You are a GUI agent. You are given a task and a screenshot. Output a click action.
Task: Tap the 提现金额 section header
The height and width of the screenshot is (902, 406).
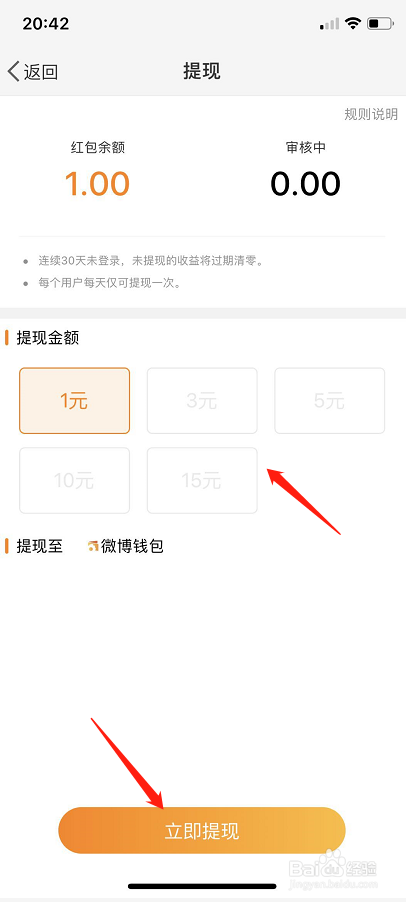point(48,338)
